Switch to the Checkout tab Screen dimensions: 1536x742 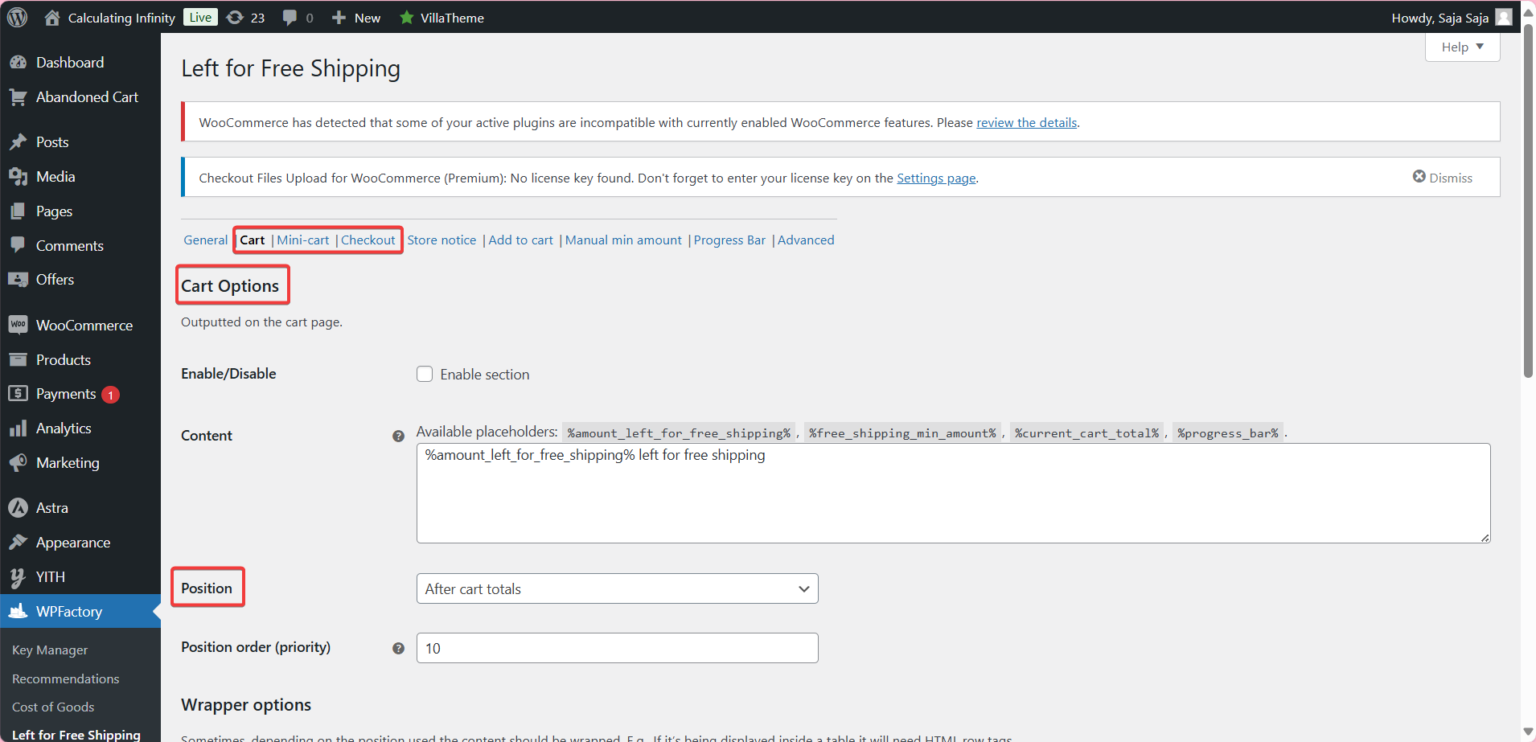[368, 239]
